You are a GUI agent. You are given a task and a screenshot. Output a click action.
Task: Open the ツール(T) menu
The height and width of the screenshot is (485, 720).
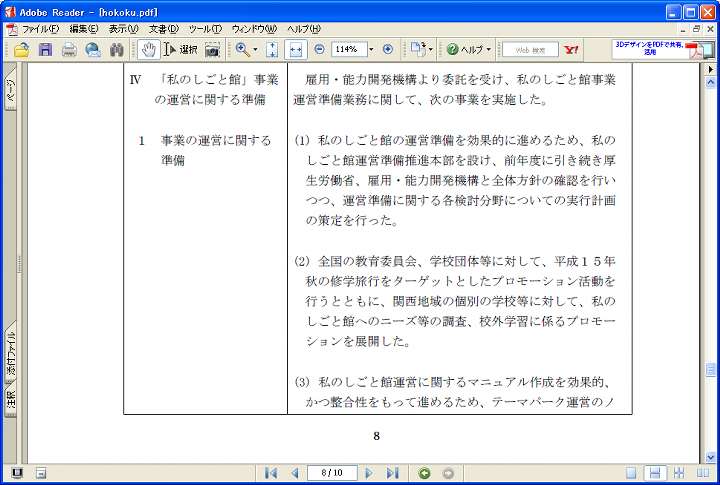coord(204,29)
